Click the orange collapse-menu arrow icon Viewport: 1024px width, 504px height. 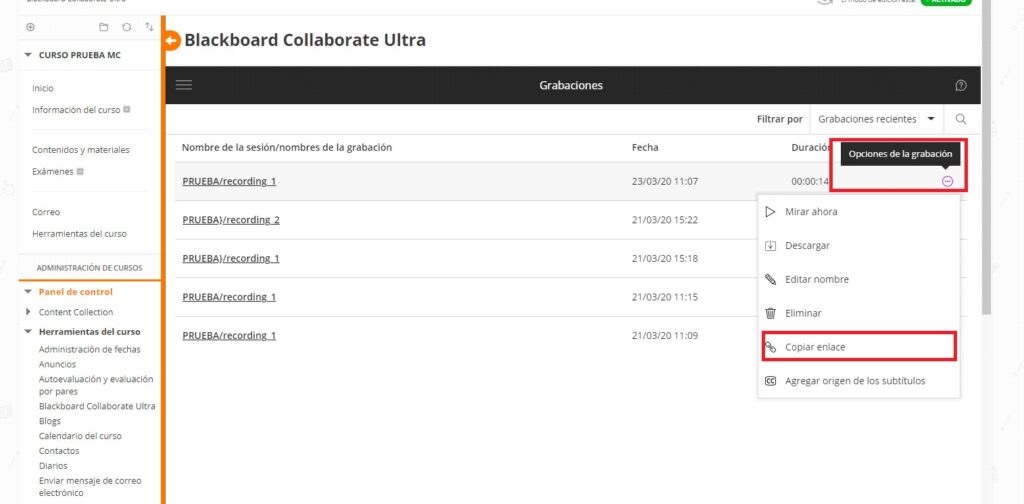coord(171,41)
